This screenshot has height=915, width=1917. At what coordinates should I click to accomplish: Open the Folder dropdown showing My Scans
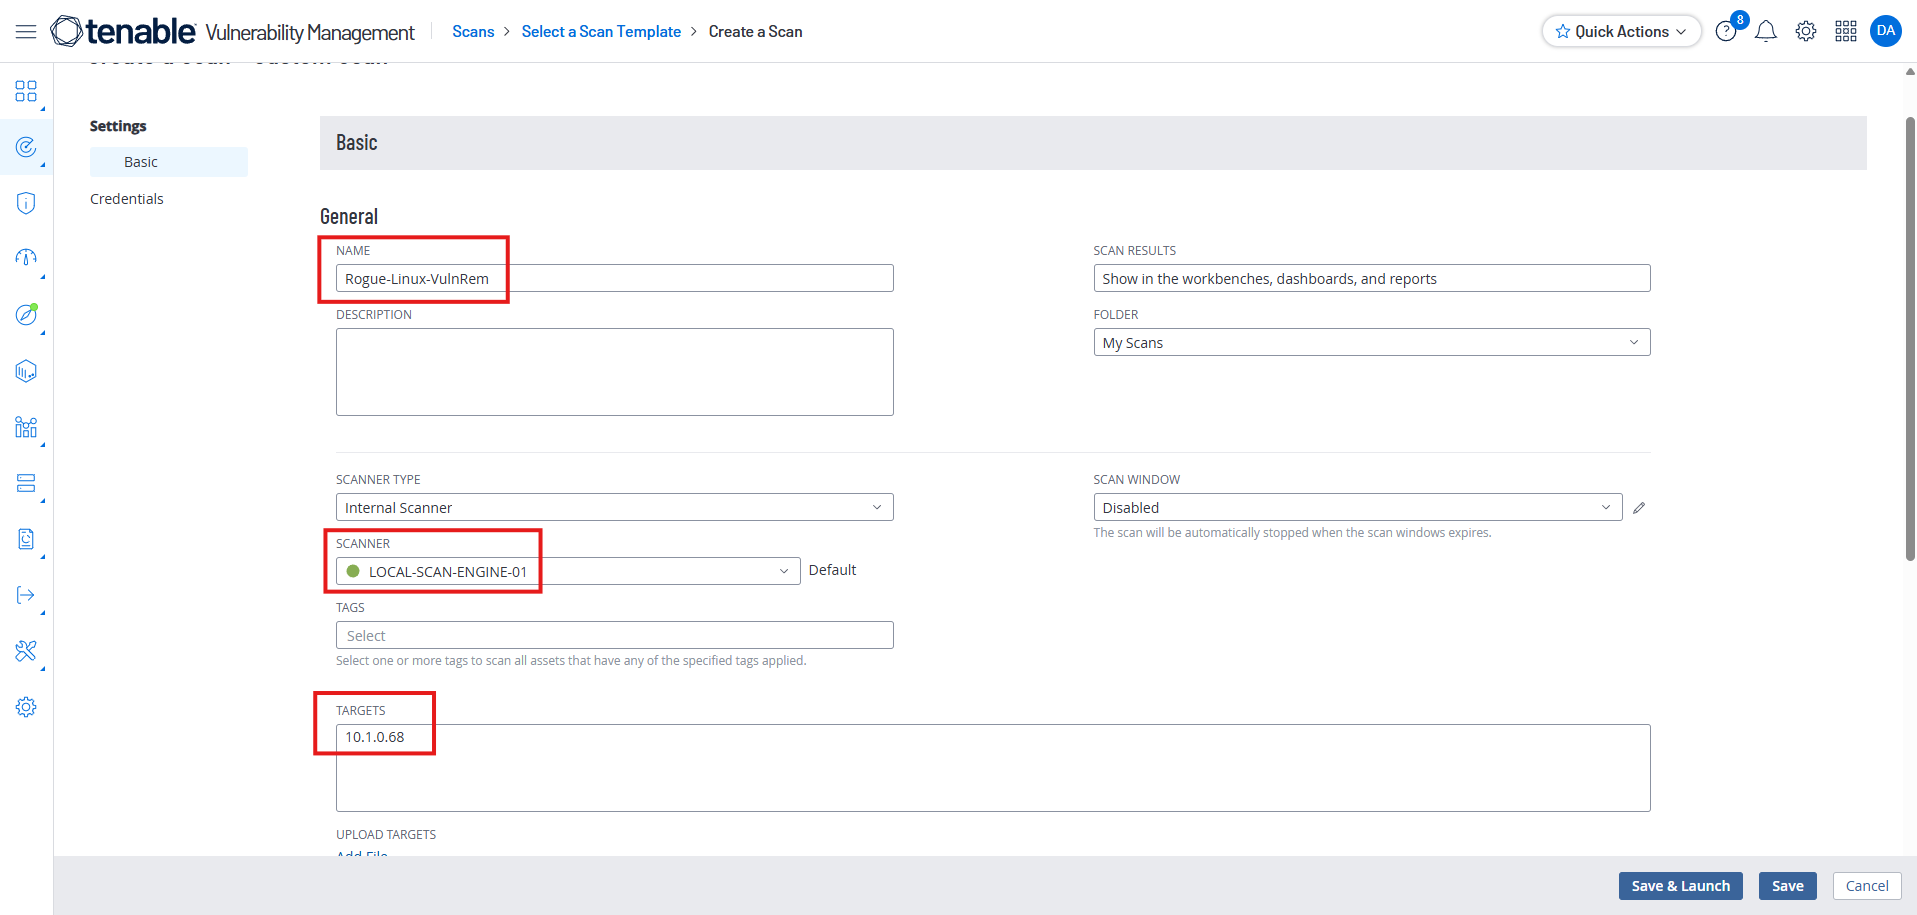1371,342
